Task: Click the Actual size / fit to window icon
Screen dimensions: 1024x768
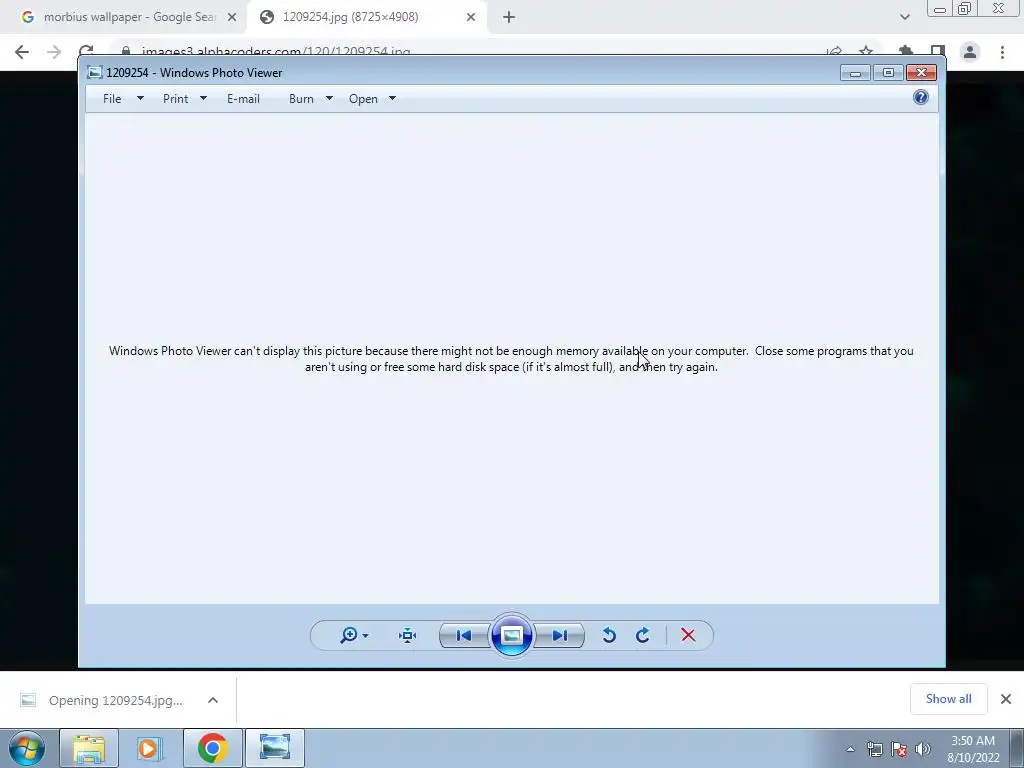Action: pyautogui.click(x=408, y=635)
